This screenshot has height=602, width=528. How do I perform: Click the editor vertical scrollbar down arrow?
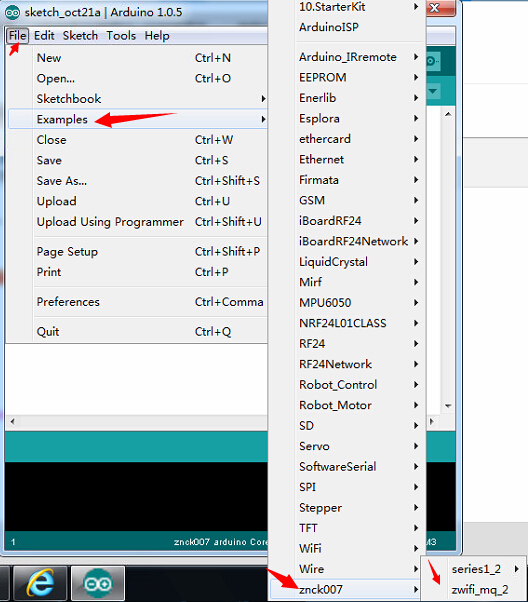click(x=448, y=406)
